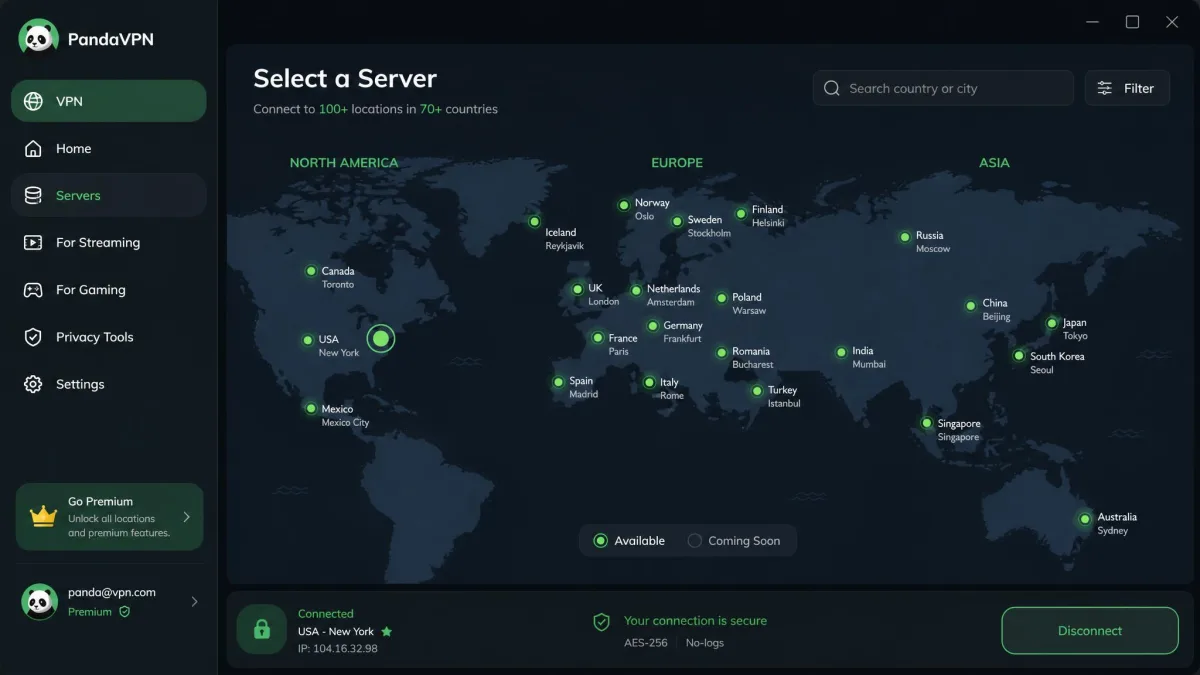Click the magnifier icon in search box

[x=831, y=88]
